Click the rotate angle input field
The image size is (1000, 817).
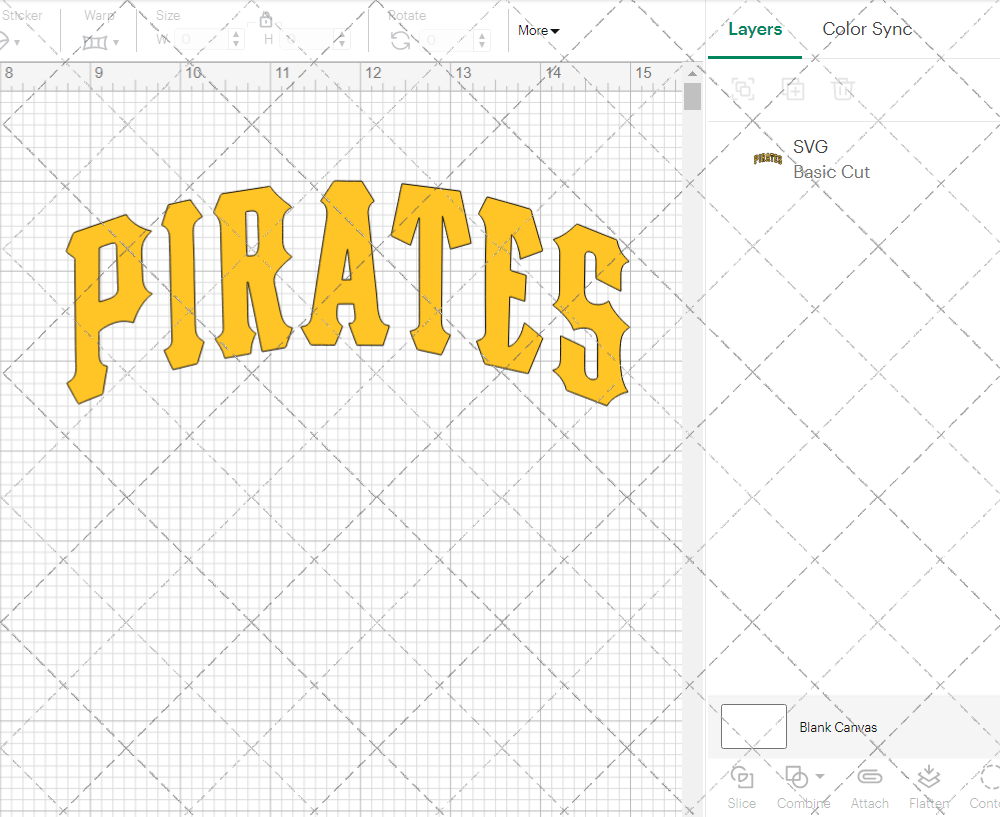448,40
